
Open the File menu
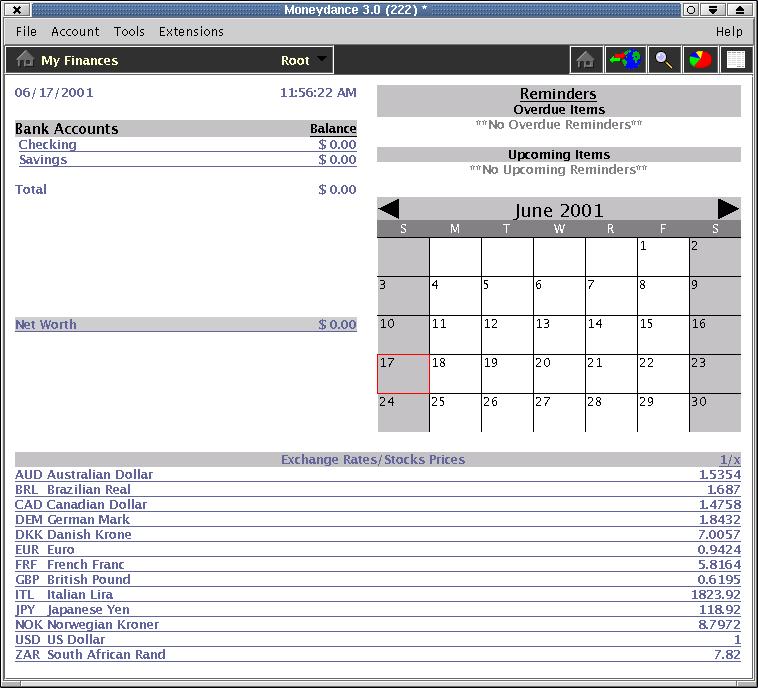point(26,31)
